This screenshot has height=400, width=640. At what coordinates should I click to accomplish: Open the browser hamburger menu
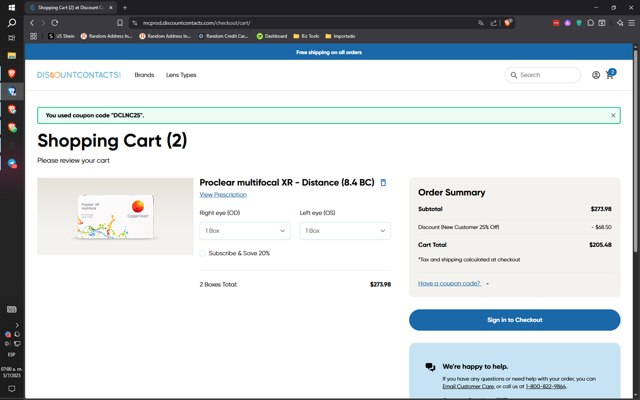click(631, 23)
